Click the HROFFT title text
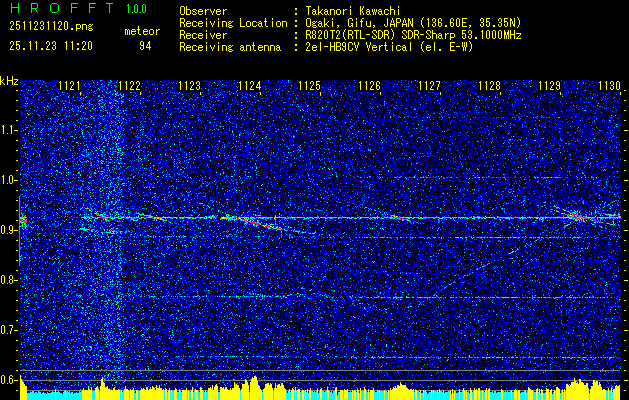The width and height of the screenshot is (629, 400). pyautogui.click(x=62, y=8)
